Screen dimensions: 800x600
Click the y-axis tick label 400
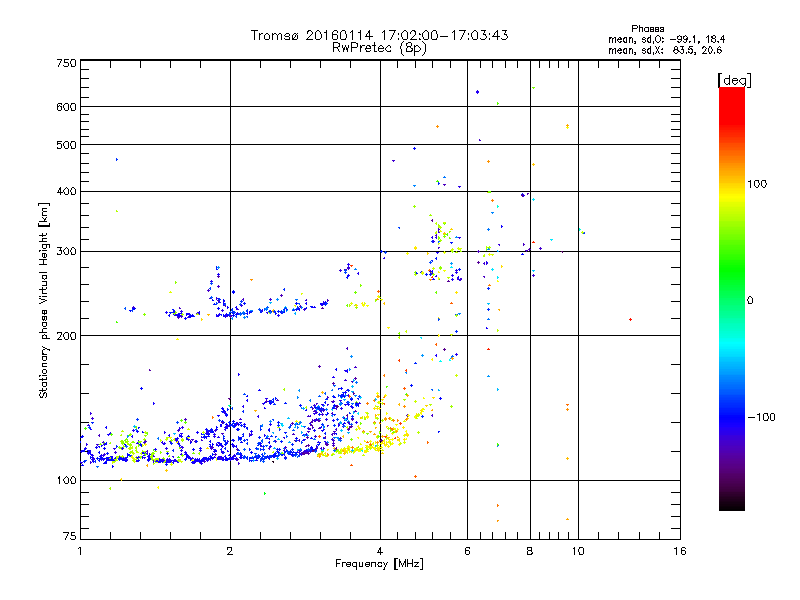(66, 192)
